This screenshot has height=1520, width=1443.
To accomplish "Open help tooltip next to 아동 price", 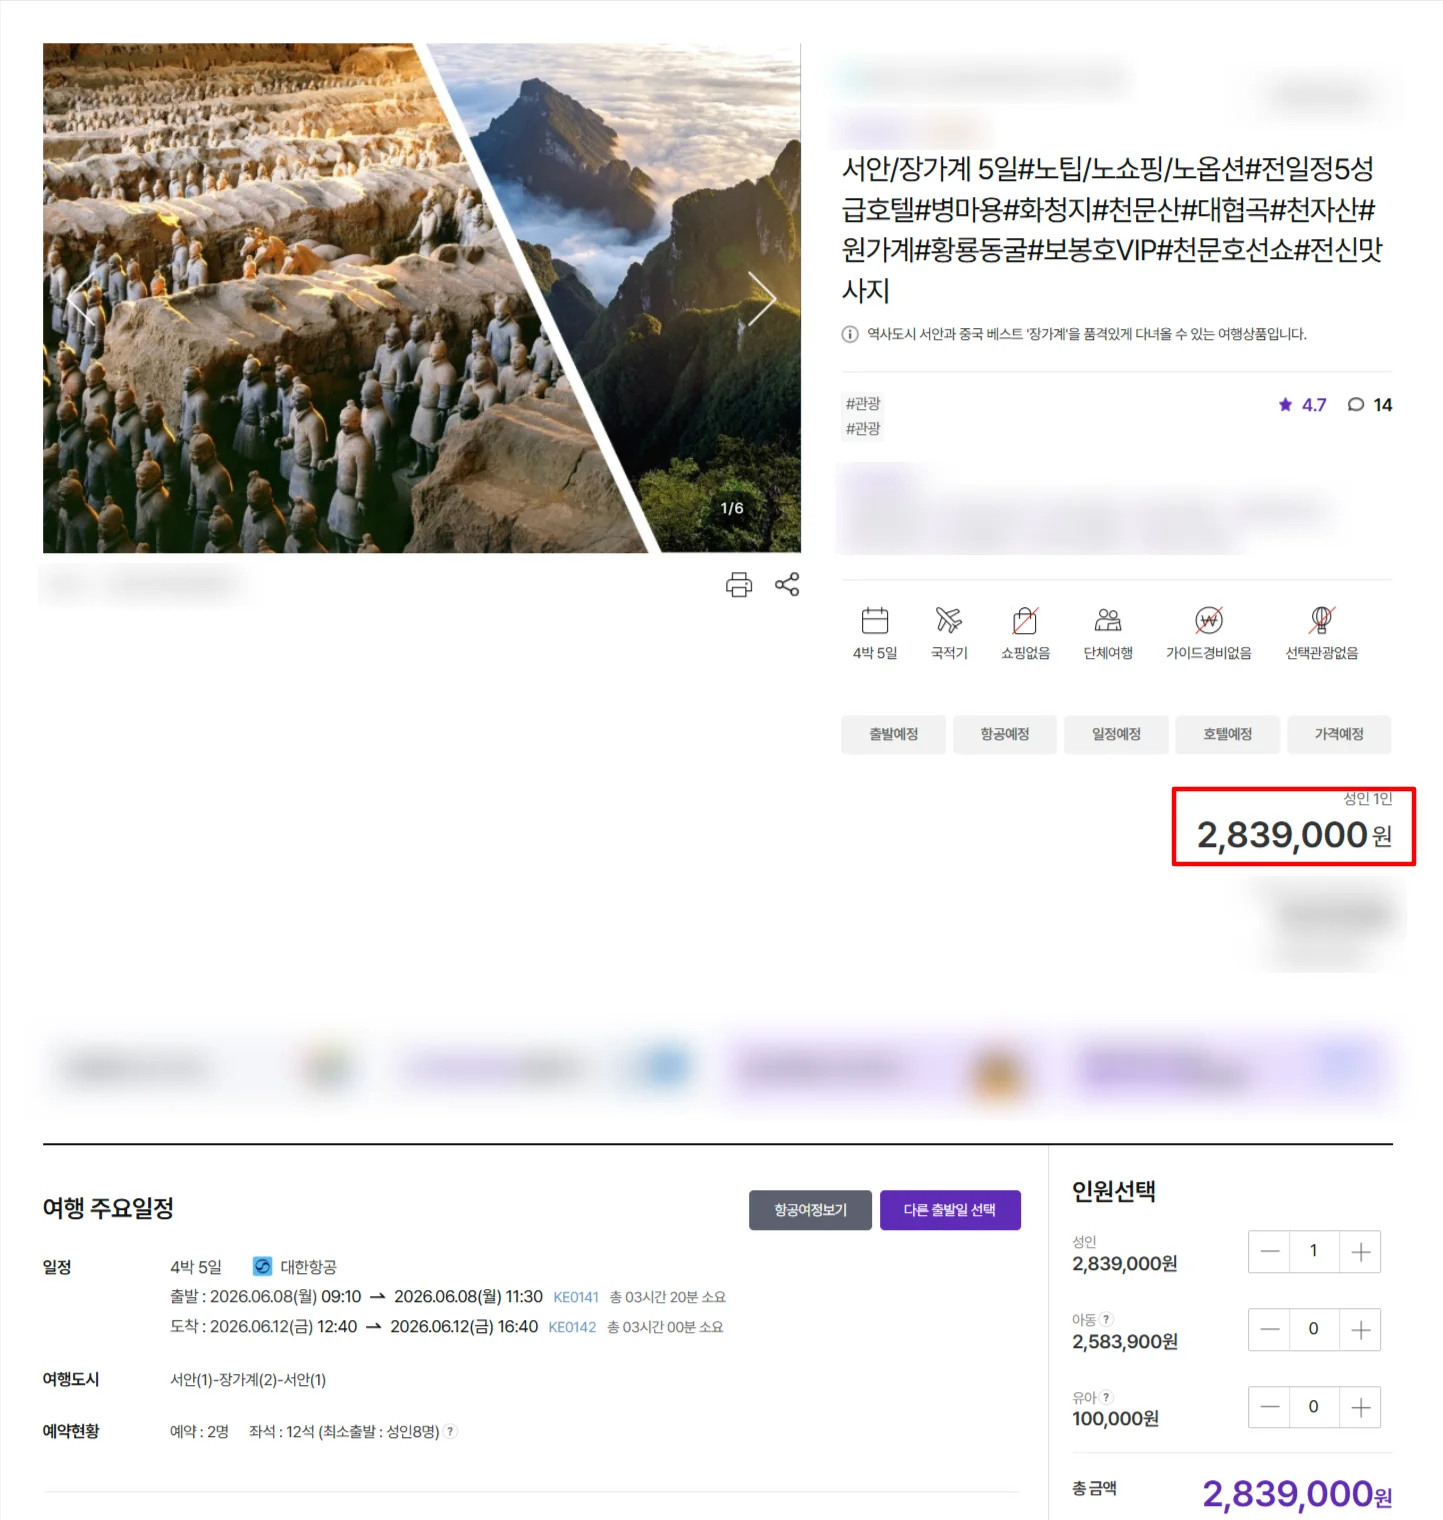I will pyautogui.click(x=1107, y=1320).
